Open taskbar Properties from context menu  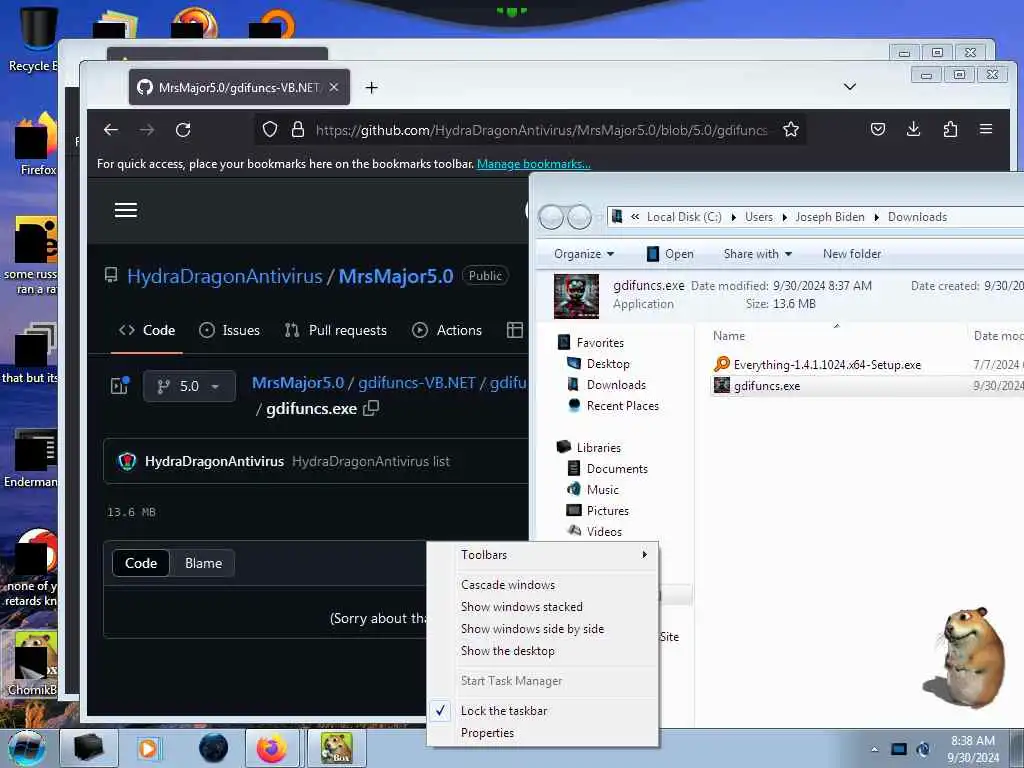click(543, 733)
